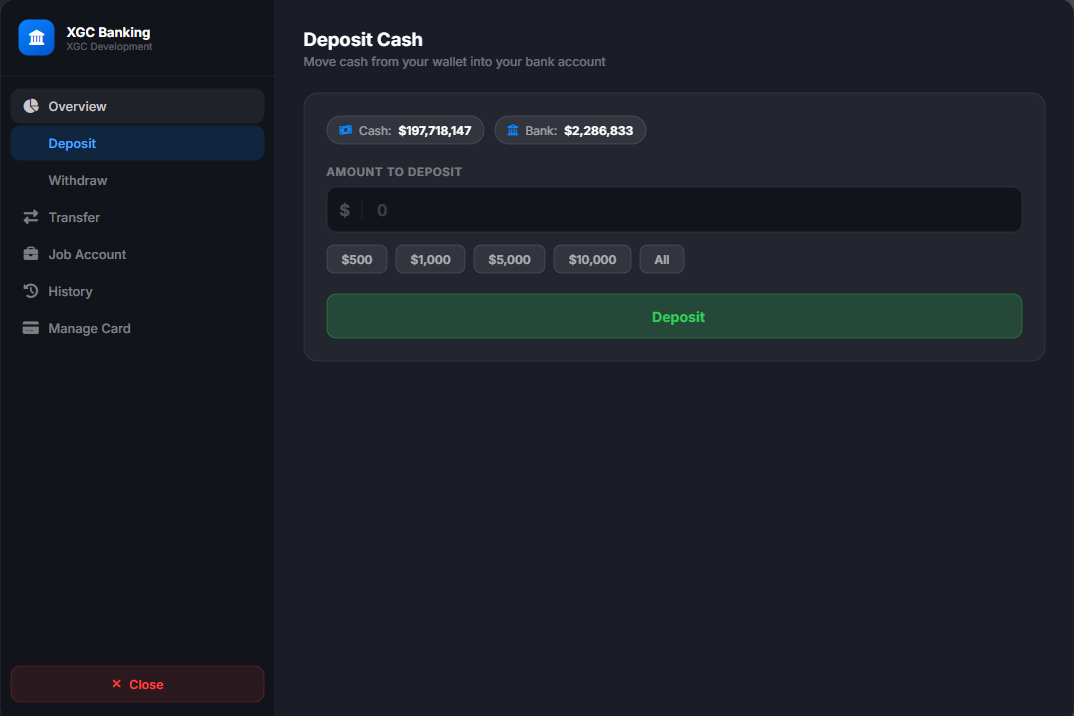
Task: Click the green Deposit button
Action: (674, 317)
